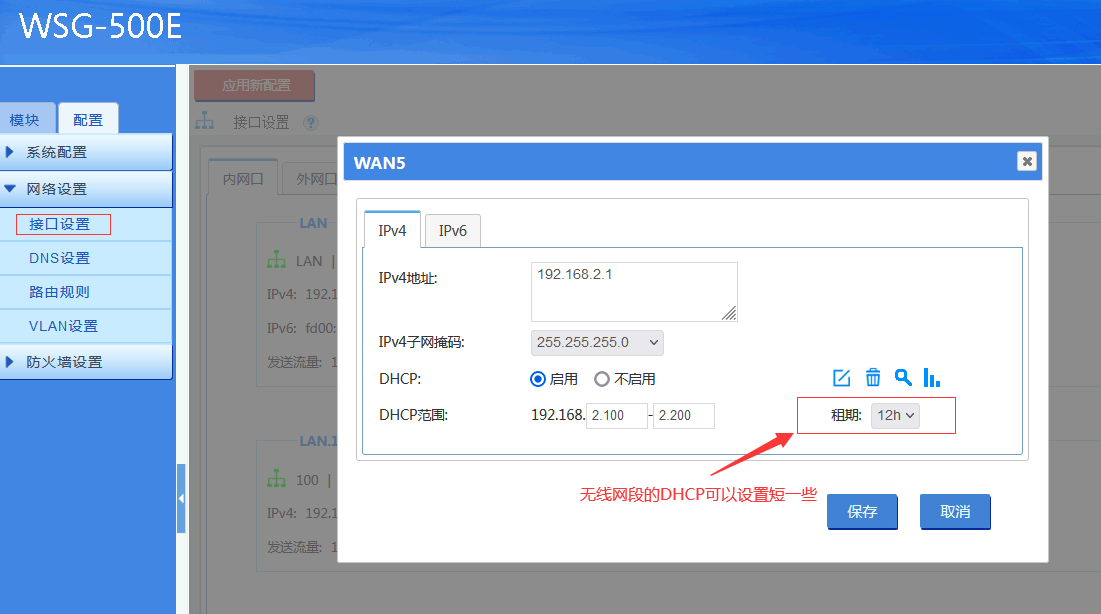Click the 保存 save button

862,511
